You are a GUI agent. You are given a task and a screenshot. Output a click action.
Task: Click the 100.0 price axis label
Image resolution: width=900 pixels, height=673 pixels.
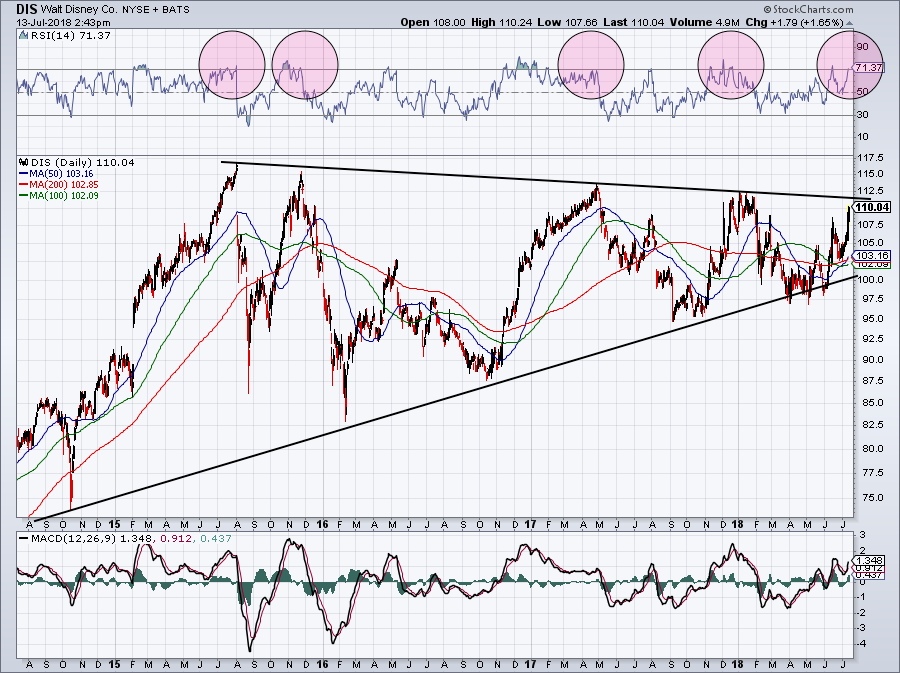pos(871,280)
